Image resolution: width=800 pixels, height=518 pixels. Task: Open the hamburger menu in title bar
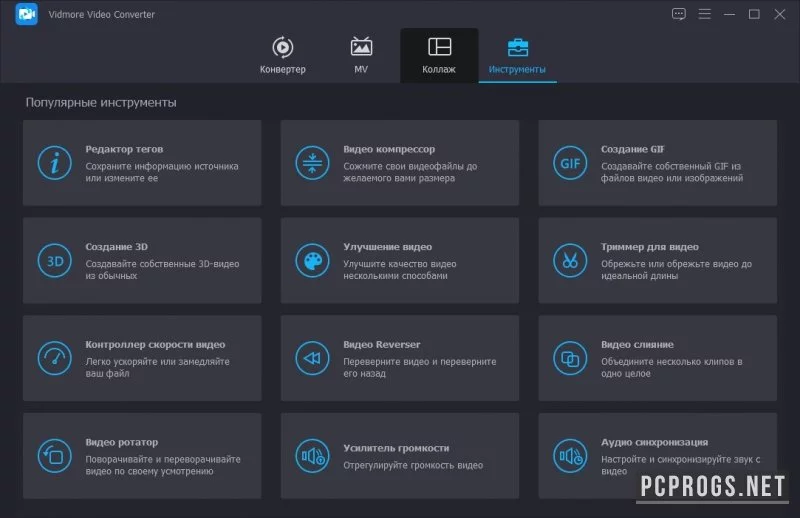coord(705,14)
